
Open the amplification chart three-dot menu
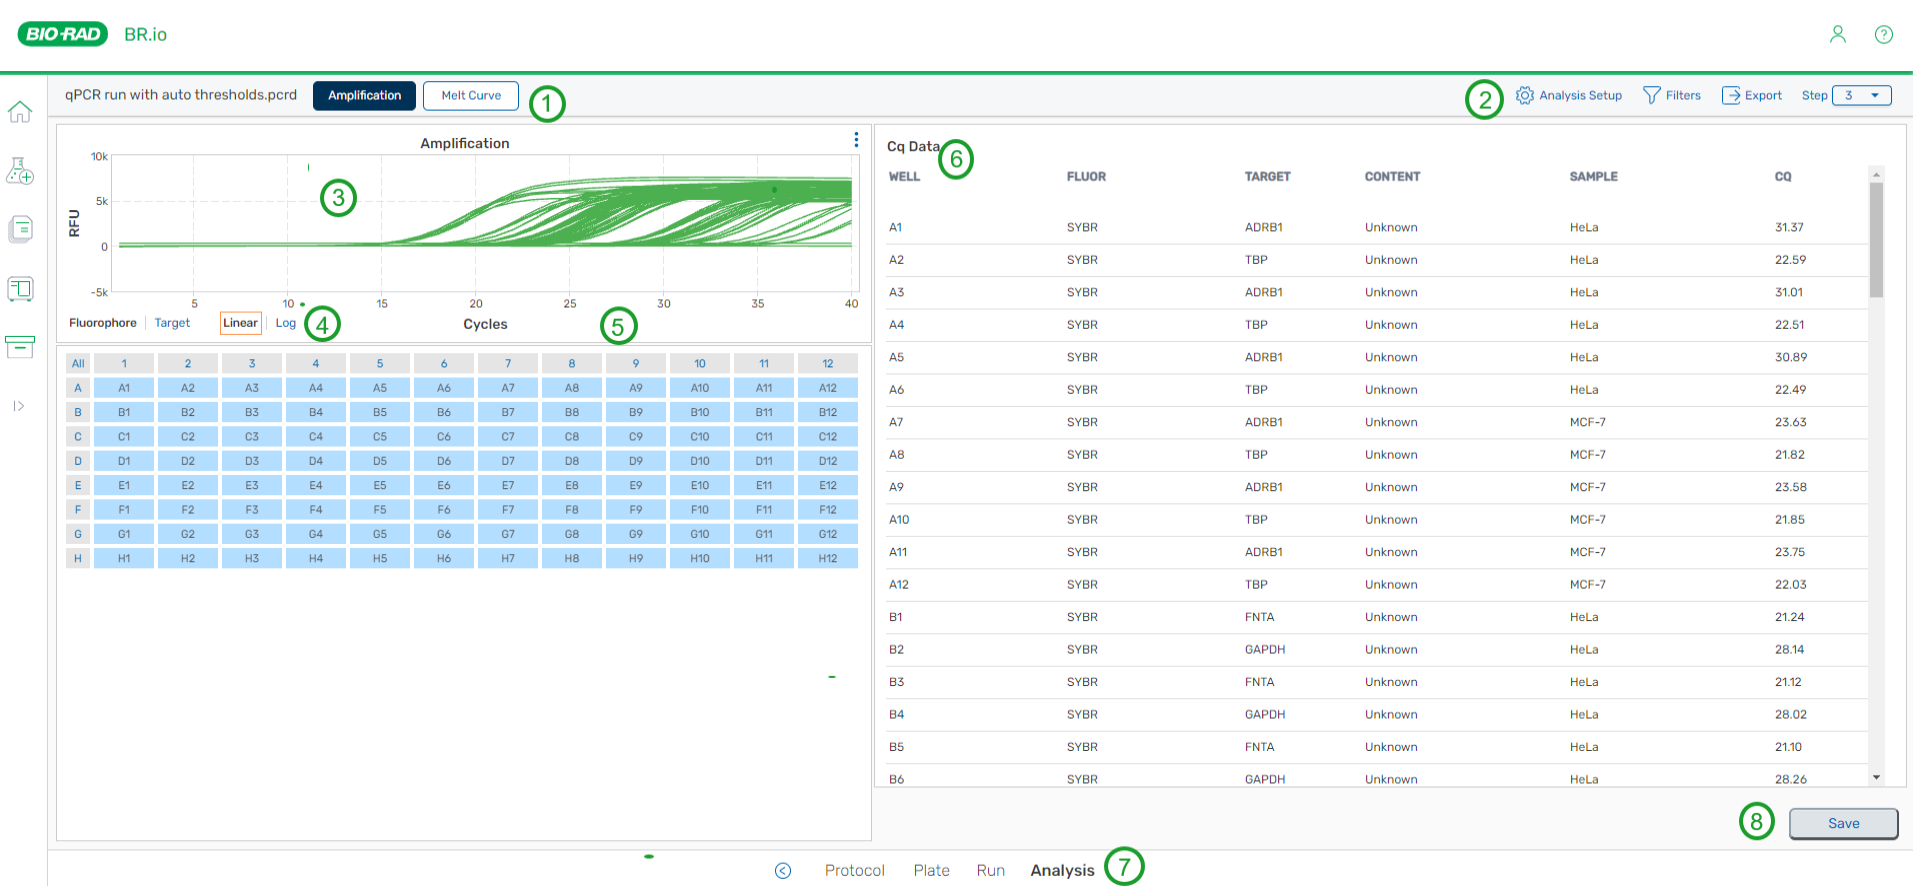coord(856,140)
